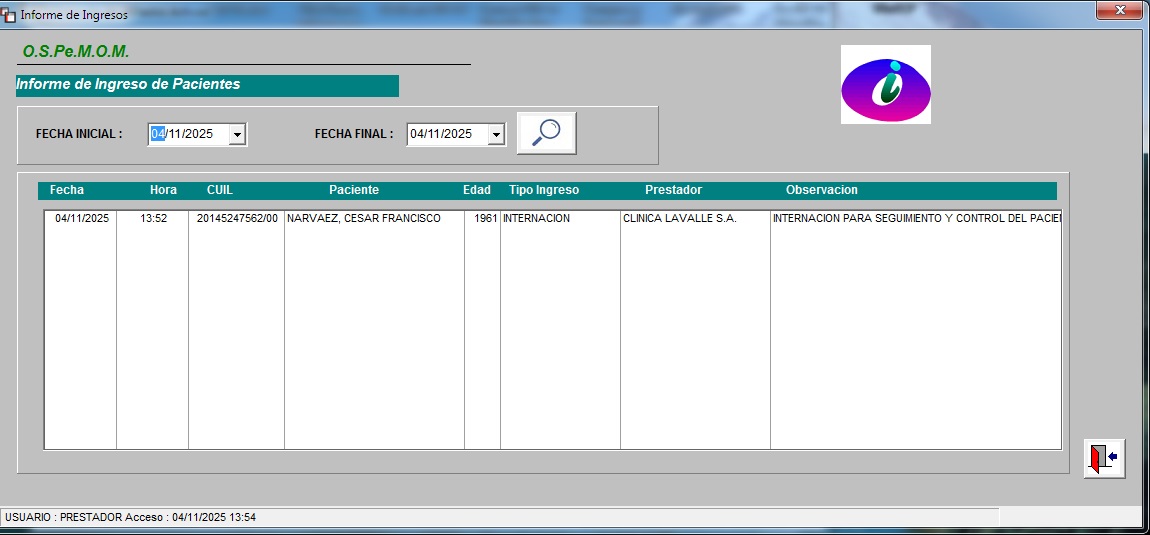Select the Tipo Ingreso column header
This screenshot has height=535, width=1150.
[x=544, y=190]
